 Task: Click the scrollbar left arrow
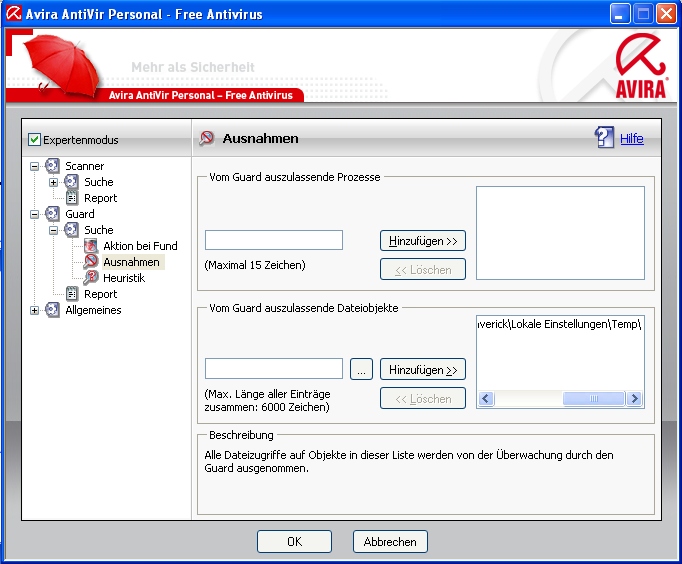tap(487, 398)
